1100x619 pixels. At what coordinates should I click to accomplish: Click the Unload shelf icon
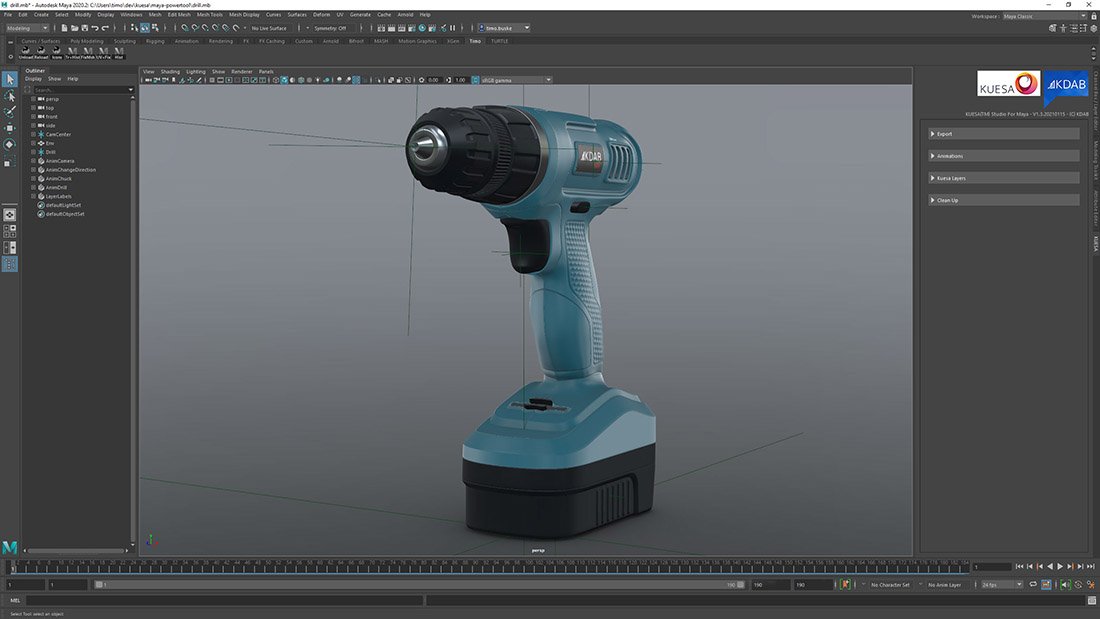(26, 52)
